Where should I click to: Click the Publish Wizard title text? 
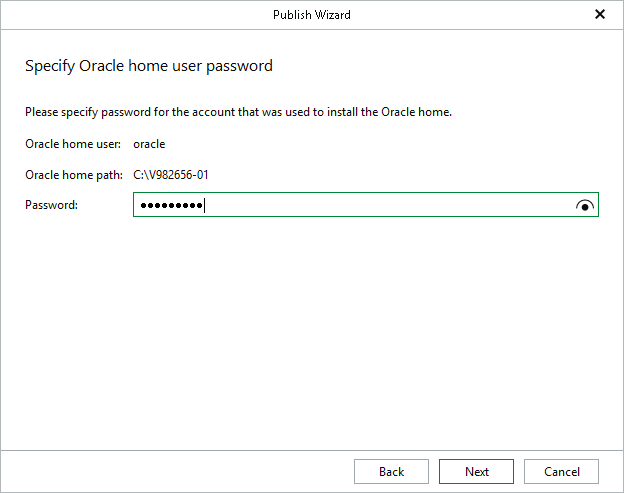pyautogui.click(x=312, y=15)
